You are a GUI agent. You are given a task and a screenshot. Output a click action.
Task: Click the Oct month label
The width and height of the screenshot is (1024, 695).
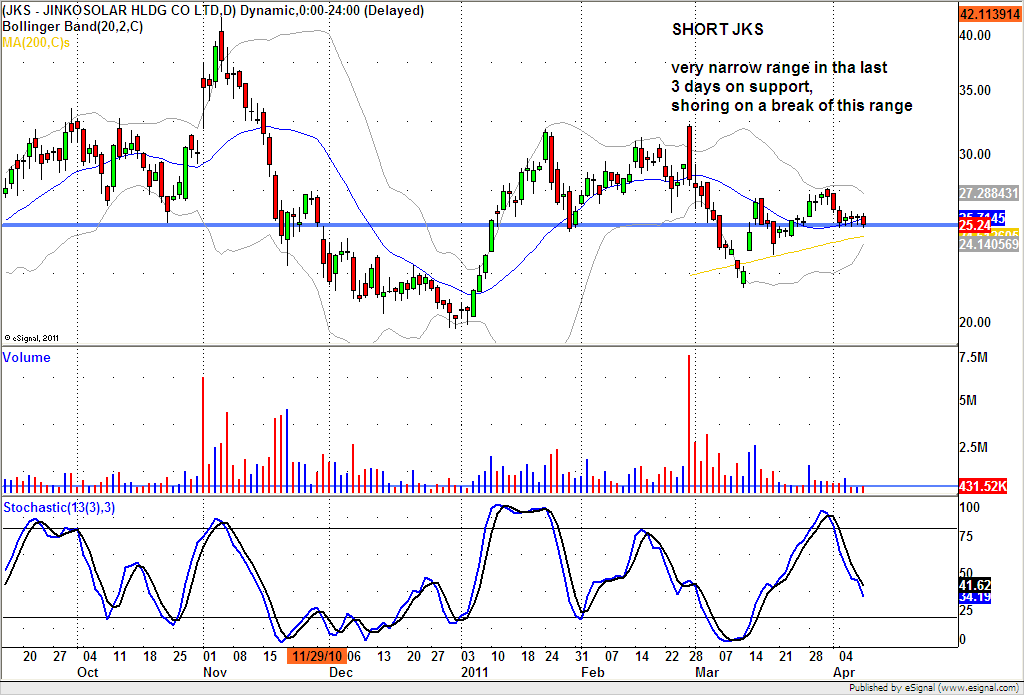pyautogui.click(x=87, y=673)
